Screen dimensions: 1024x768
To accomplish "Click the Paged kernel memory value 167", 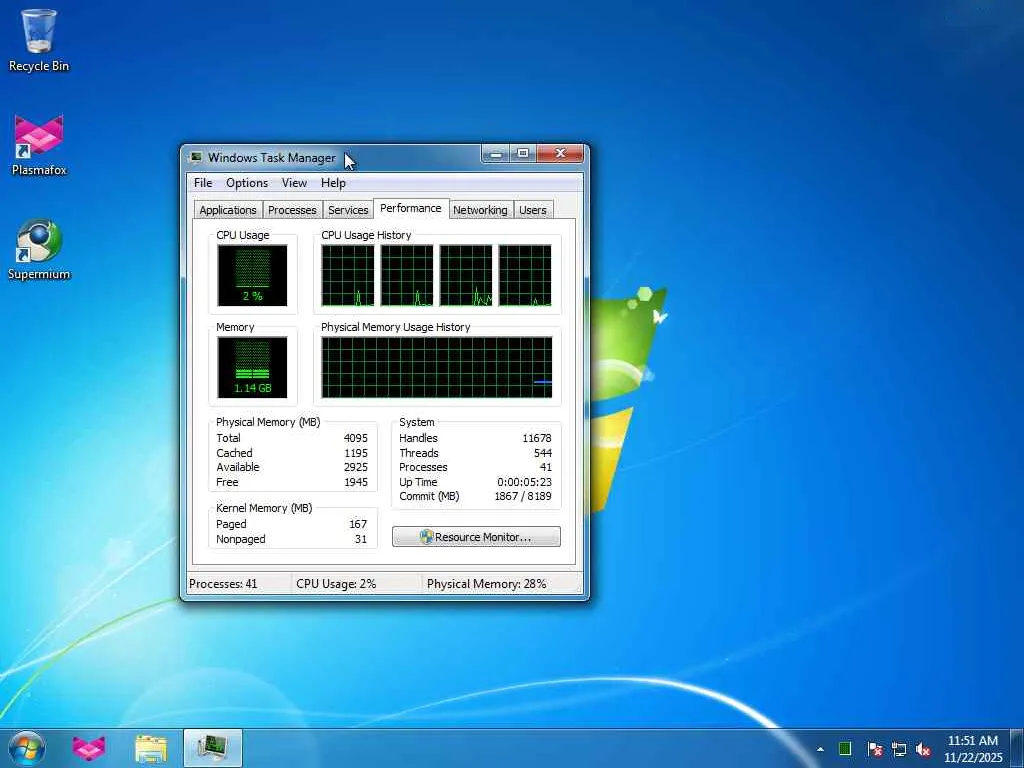I will [358, 524].
